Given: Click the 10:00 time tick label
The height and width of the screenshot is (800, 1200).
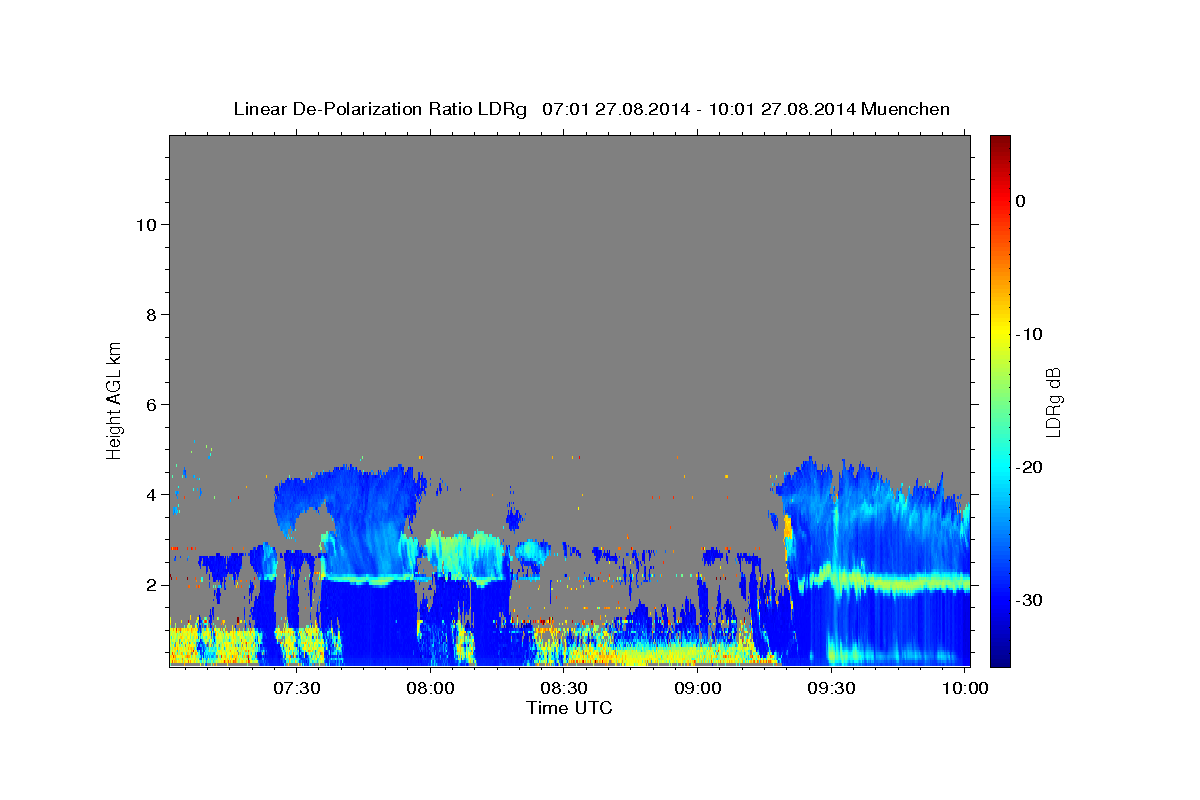Looking at the screenshot, I should click(964, 688).
